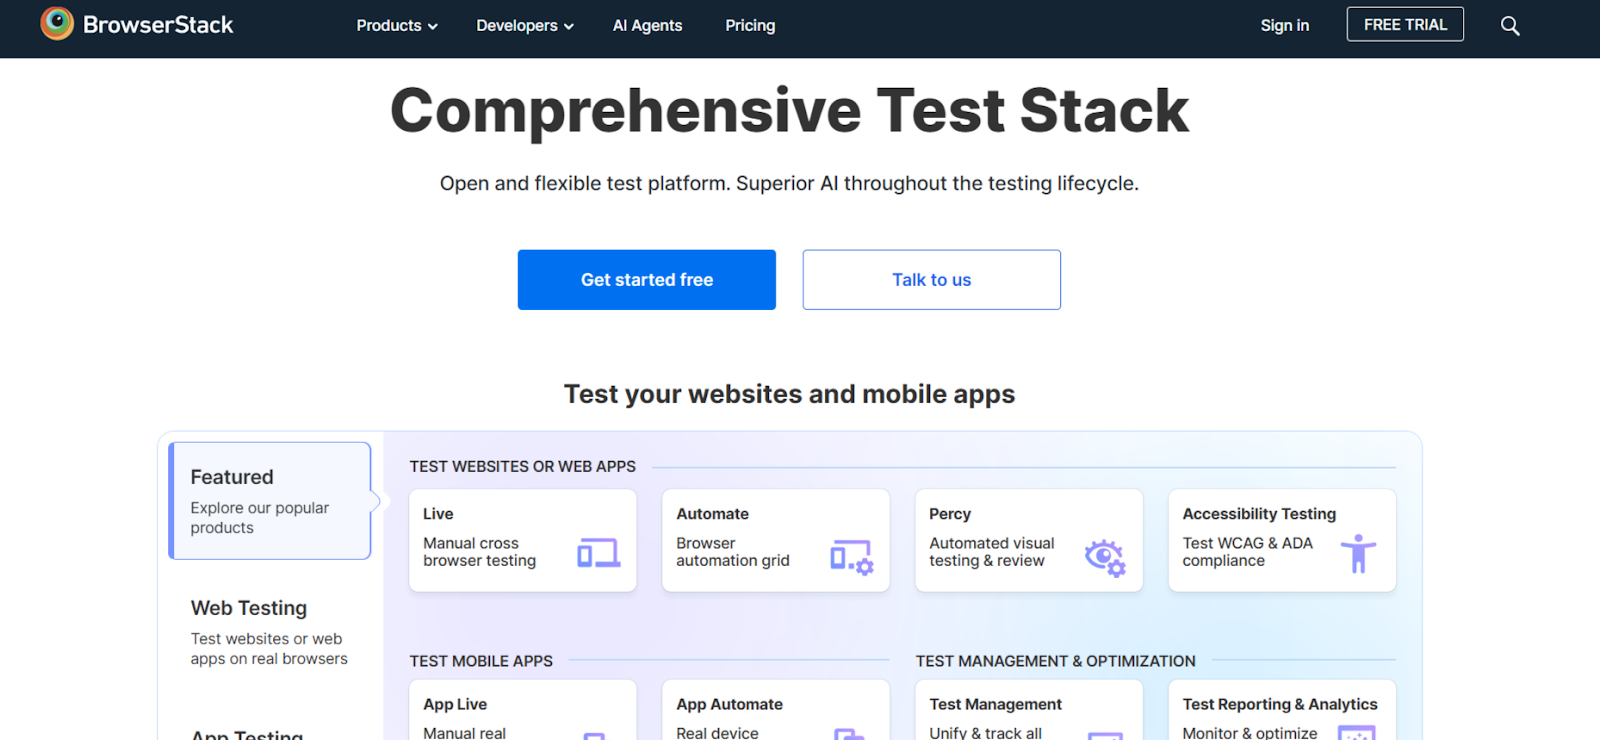This screenshot has height=740, width=1600.
Task: Open the Live product card
Action: coord(523,540)
